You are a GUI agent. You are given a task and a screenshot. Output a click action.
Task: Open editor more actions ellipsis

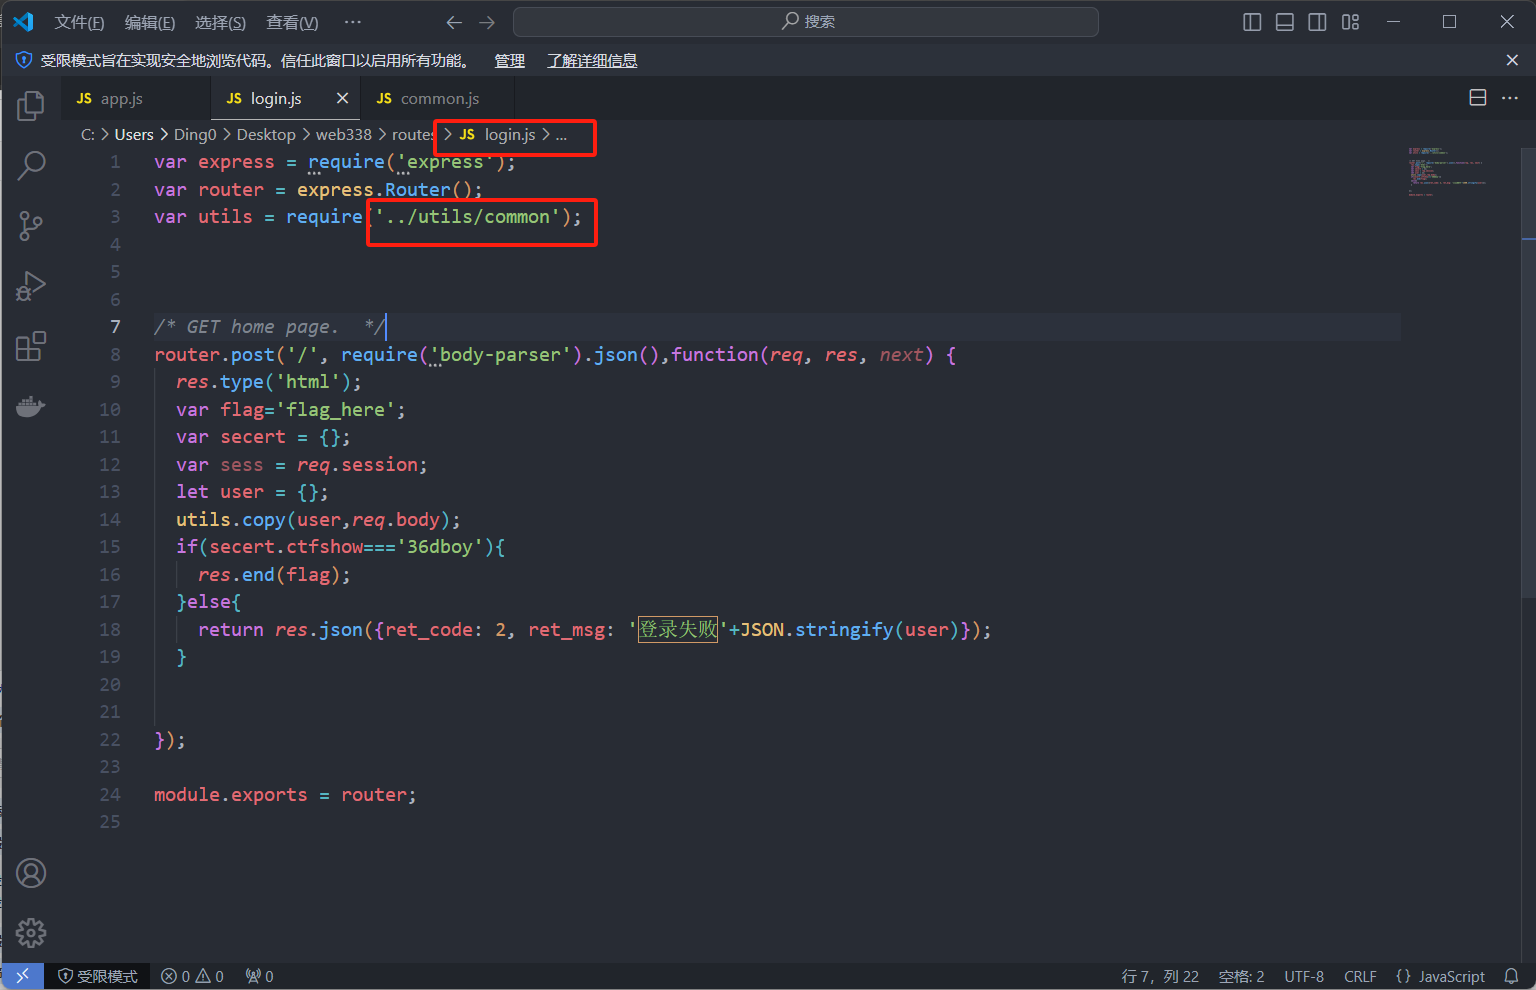tap(1510, 97)
